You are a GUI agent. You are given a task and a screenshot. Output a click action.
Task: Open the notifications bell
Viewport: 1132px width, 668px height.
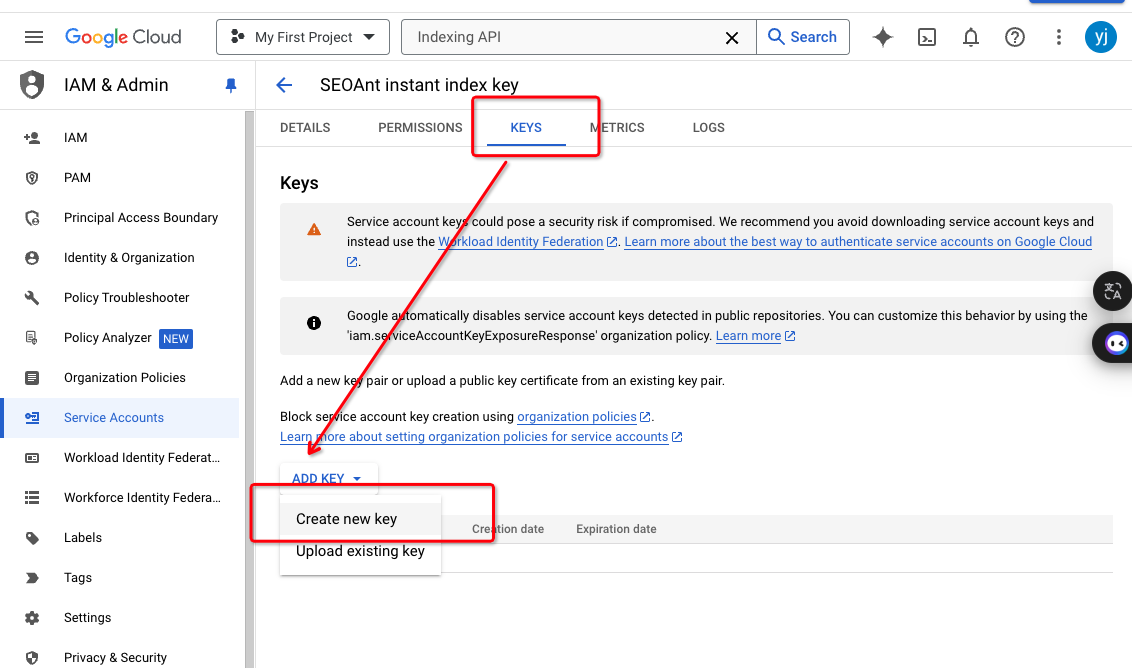click(970, 37)
